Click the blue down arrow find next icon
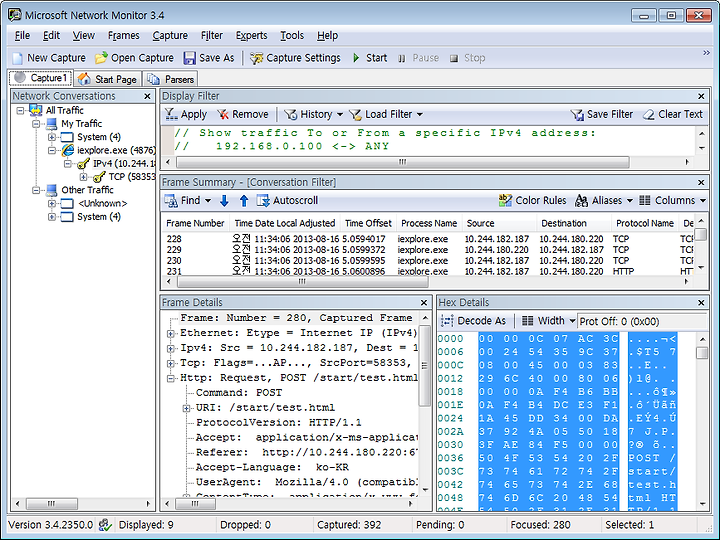The width and height of the screenshot is (720, 540). (224, 201)
